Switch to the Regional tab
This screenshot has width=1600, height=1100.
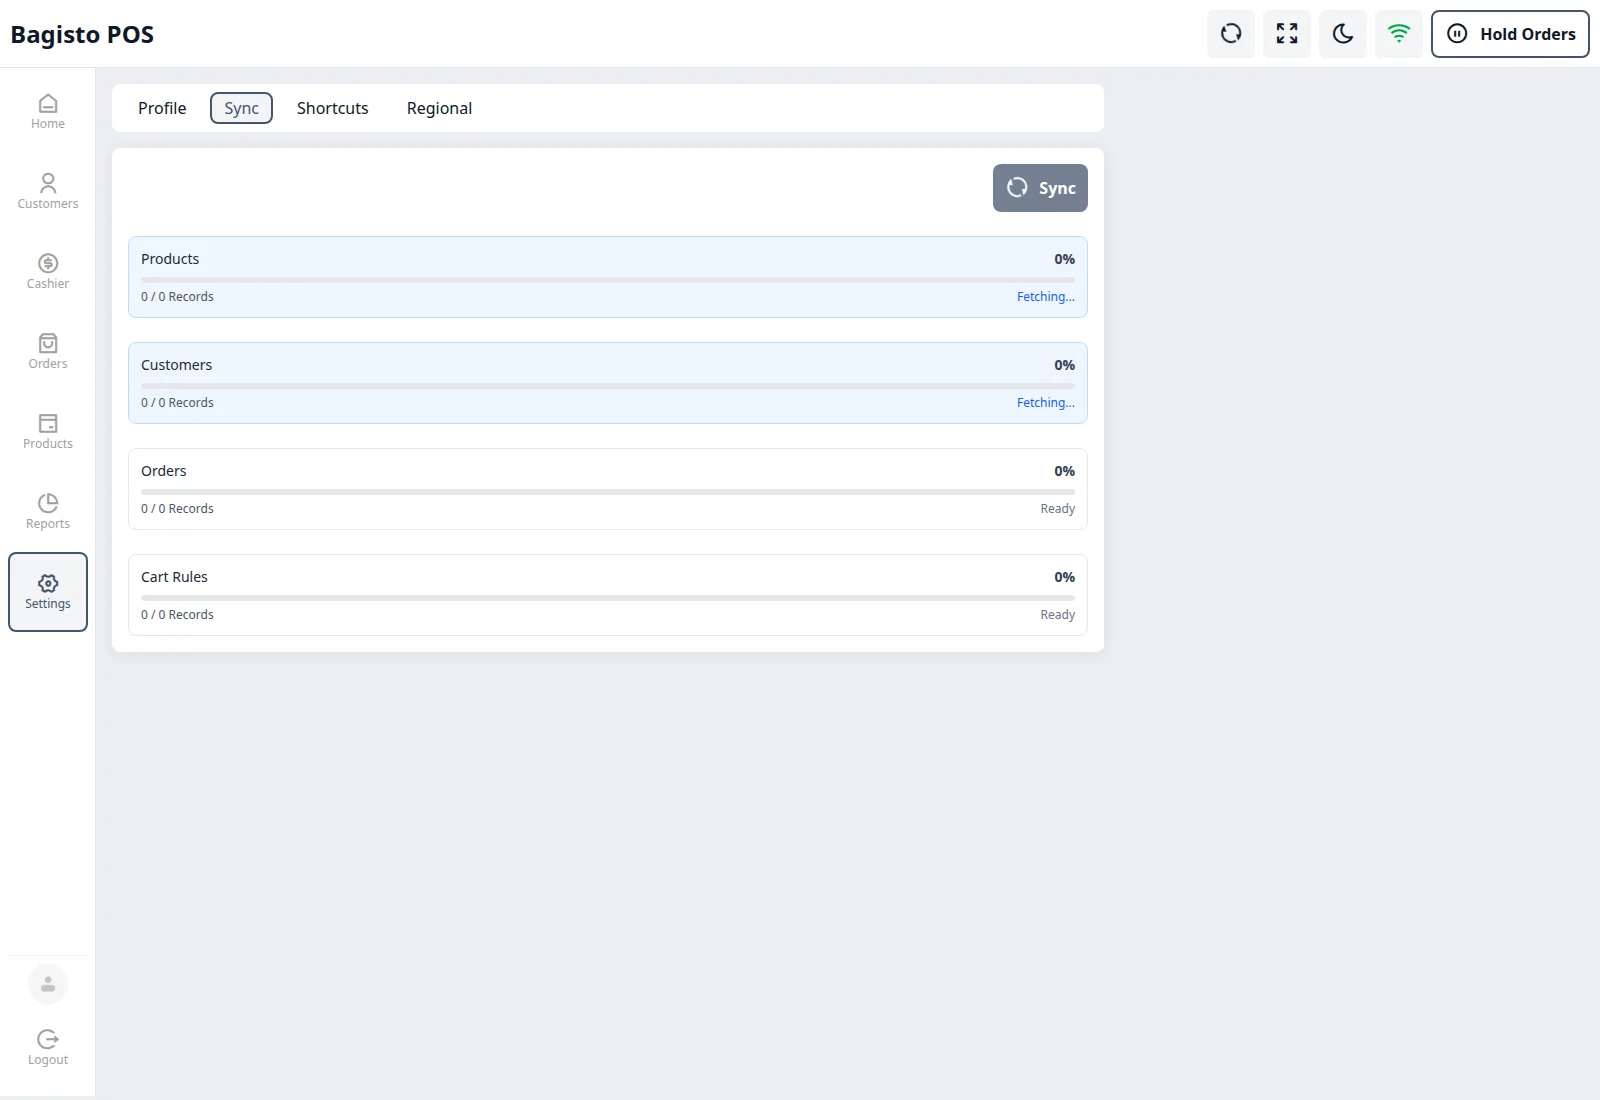tap(439, 108)
